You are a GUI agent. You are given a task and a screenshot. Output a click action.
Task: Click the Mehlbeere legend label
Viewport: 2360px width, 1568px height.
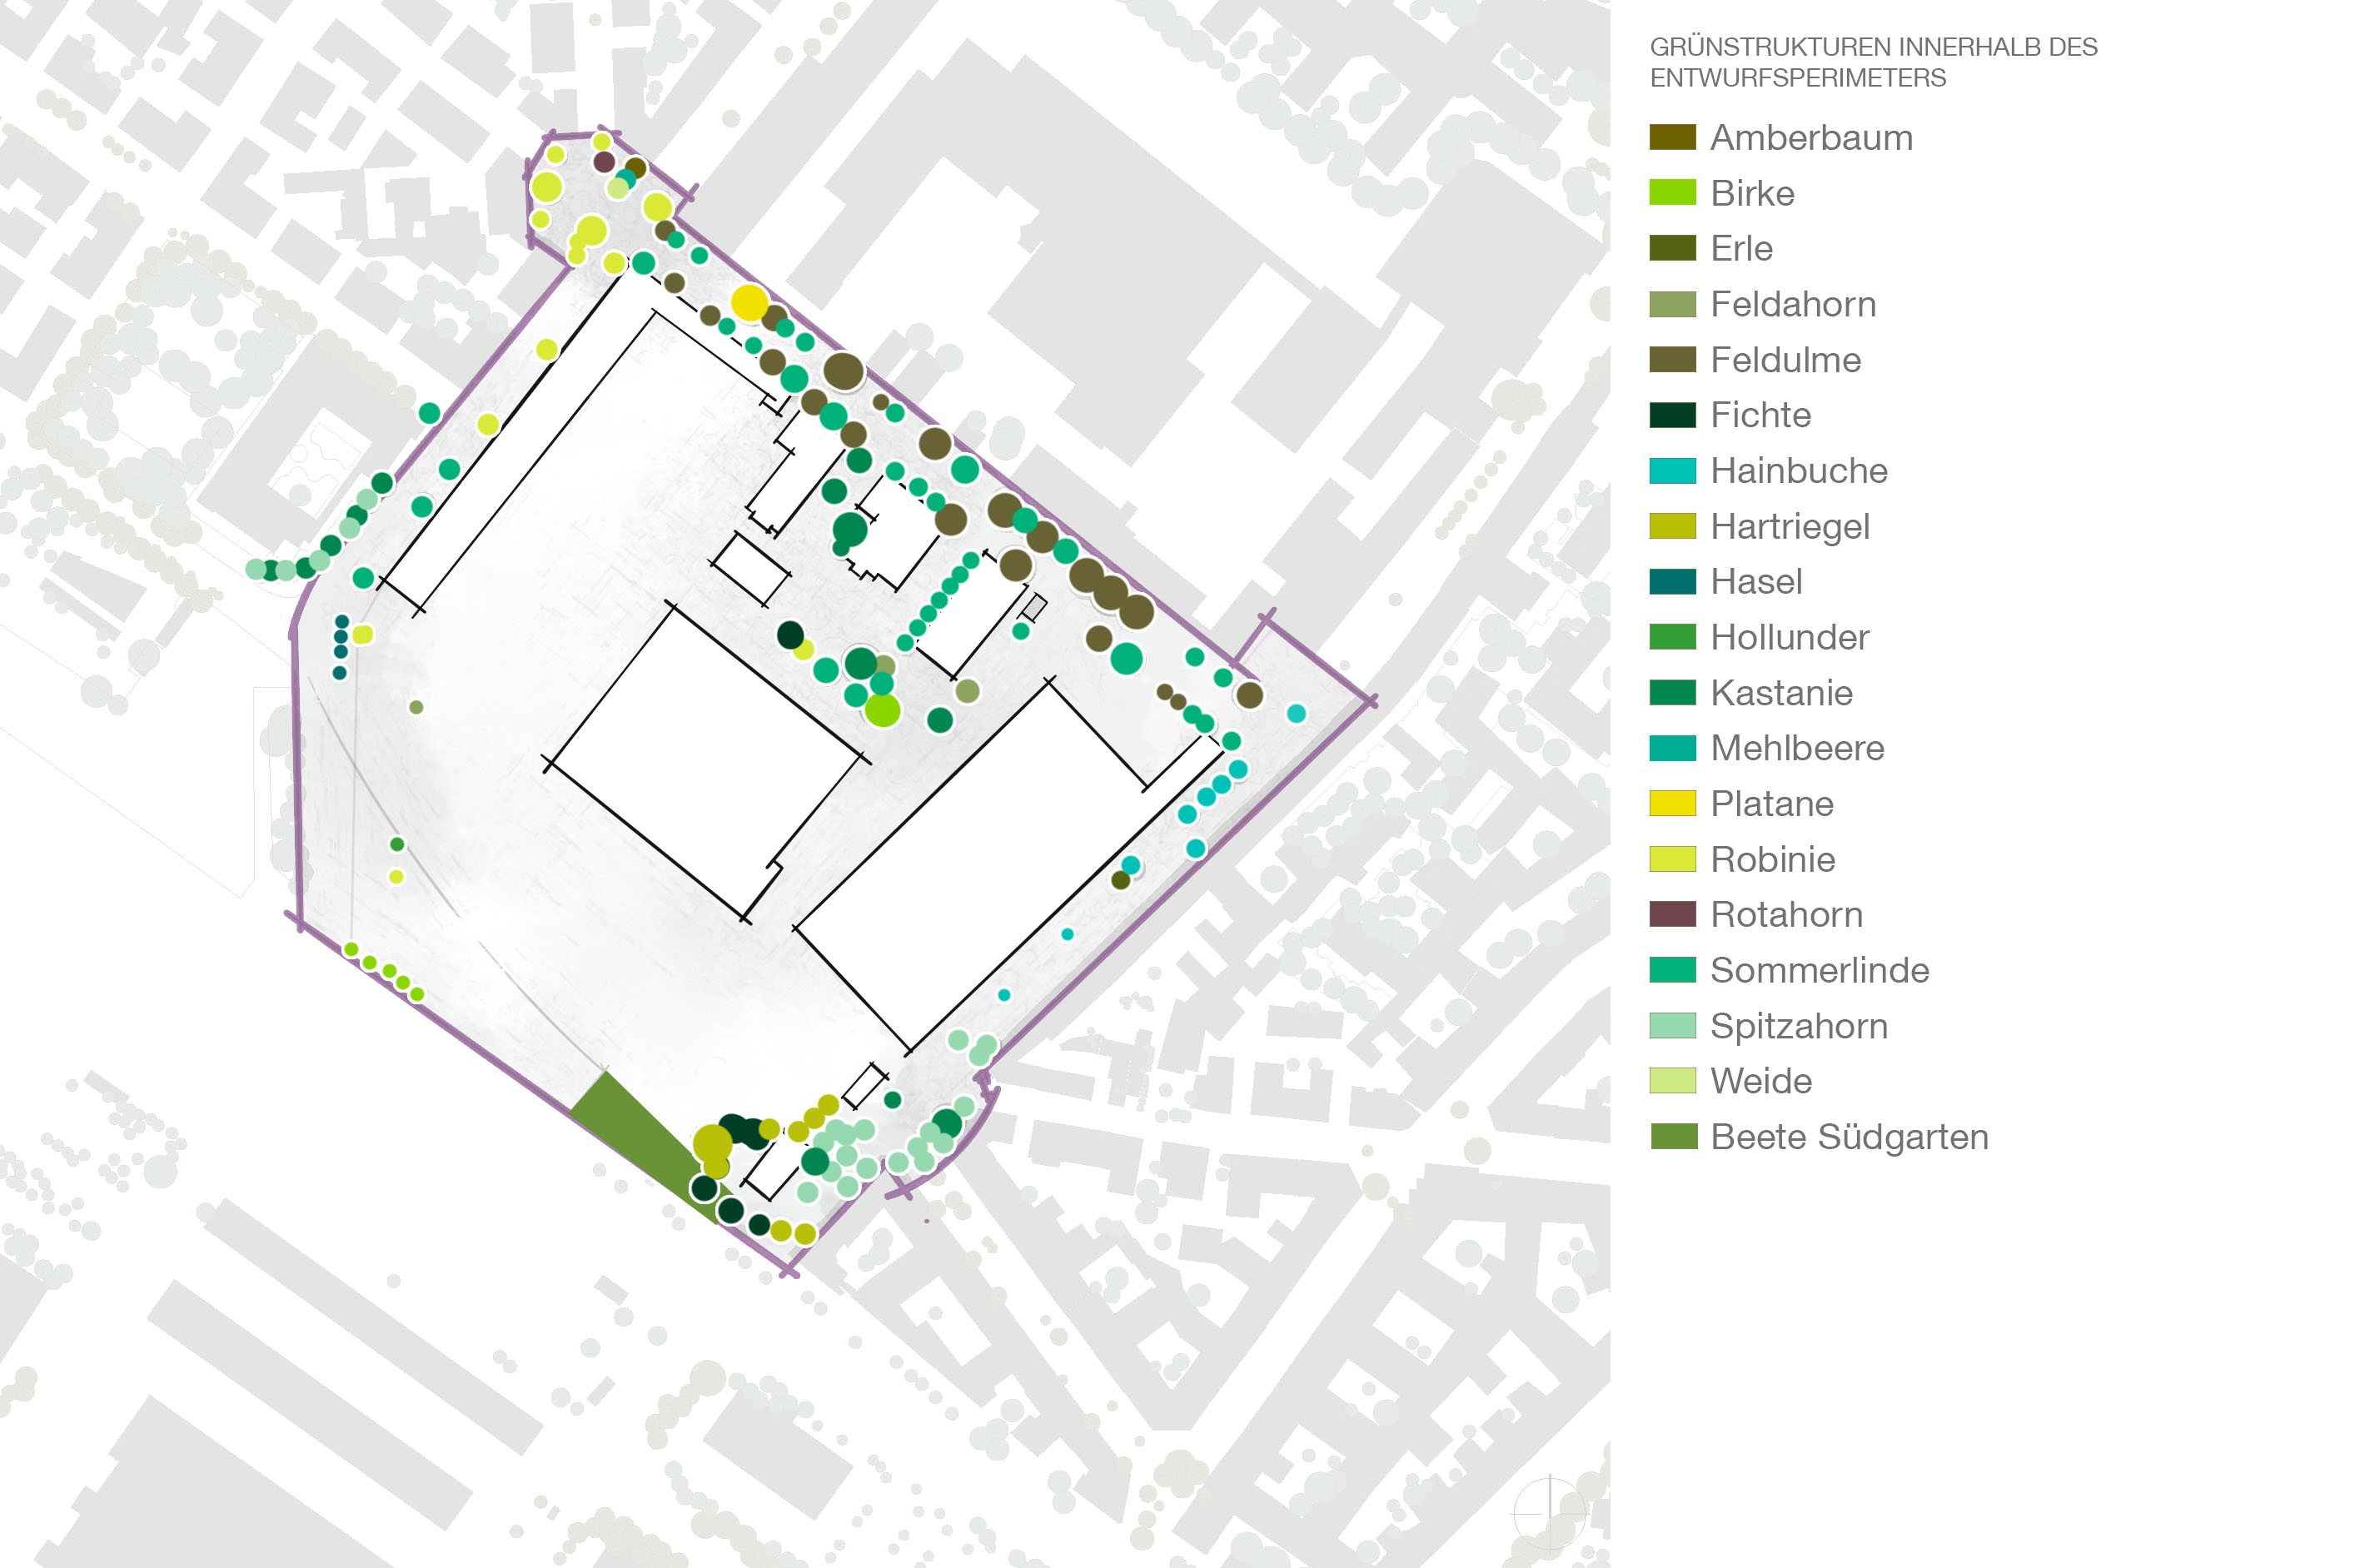point(1797,748)
